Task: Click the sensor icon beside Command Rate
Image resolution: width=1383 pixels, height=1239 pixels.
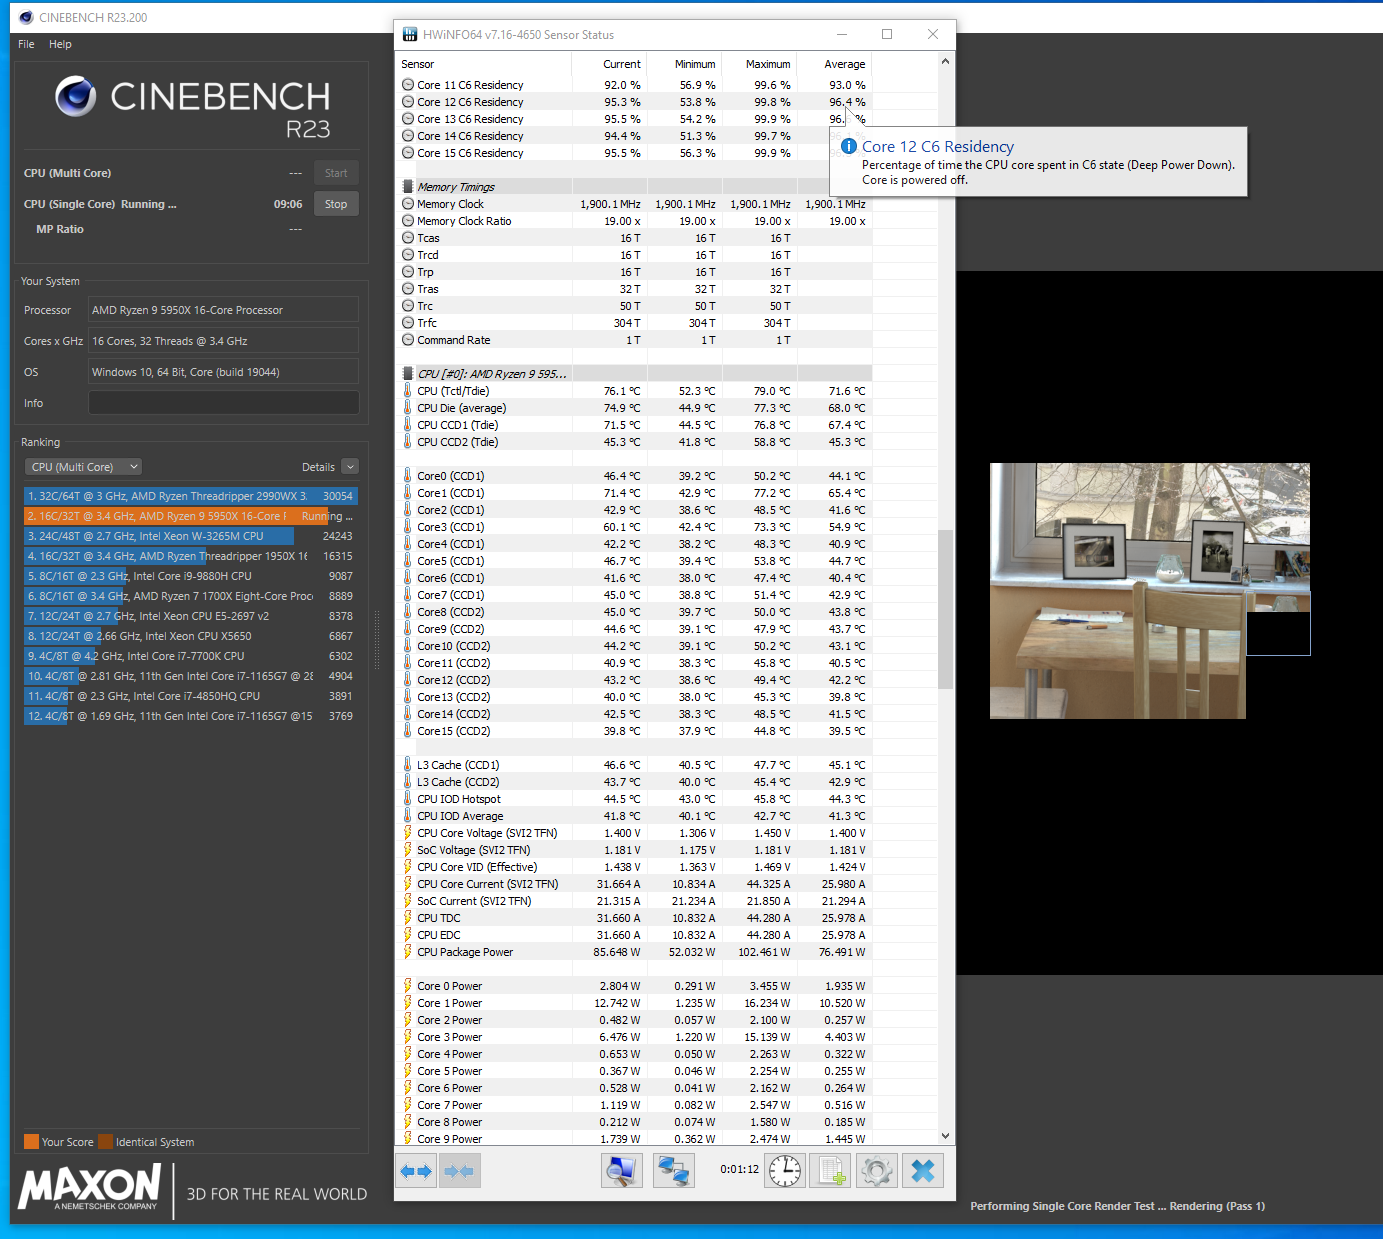Action: point(408,340)
